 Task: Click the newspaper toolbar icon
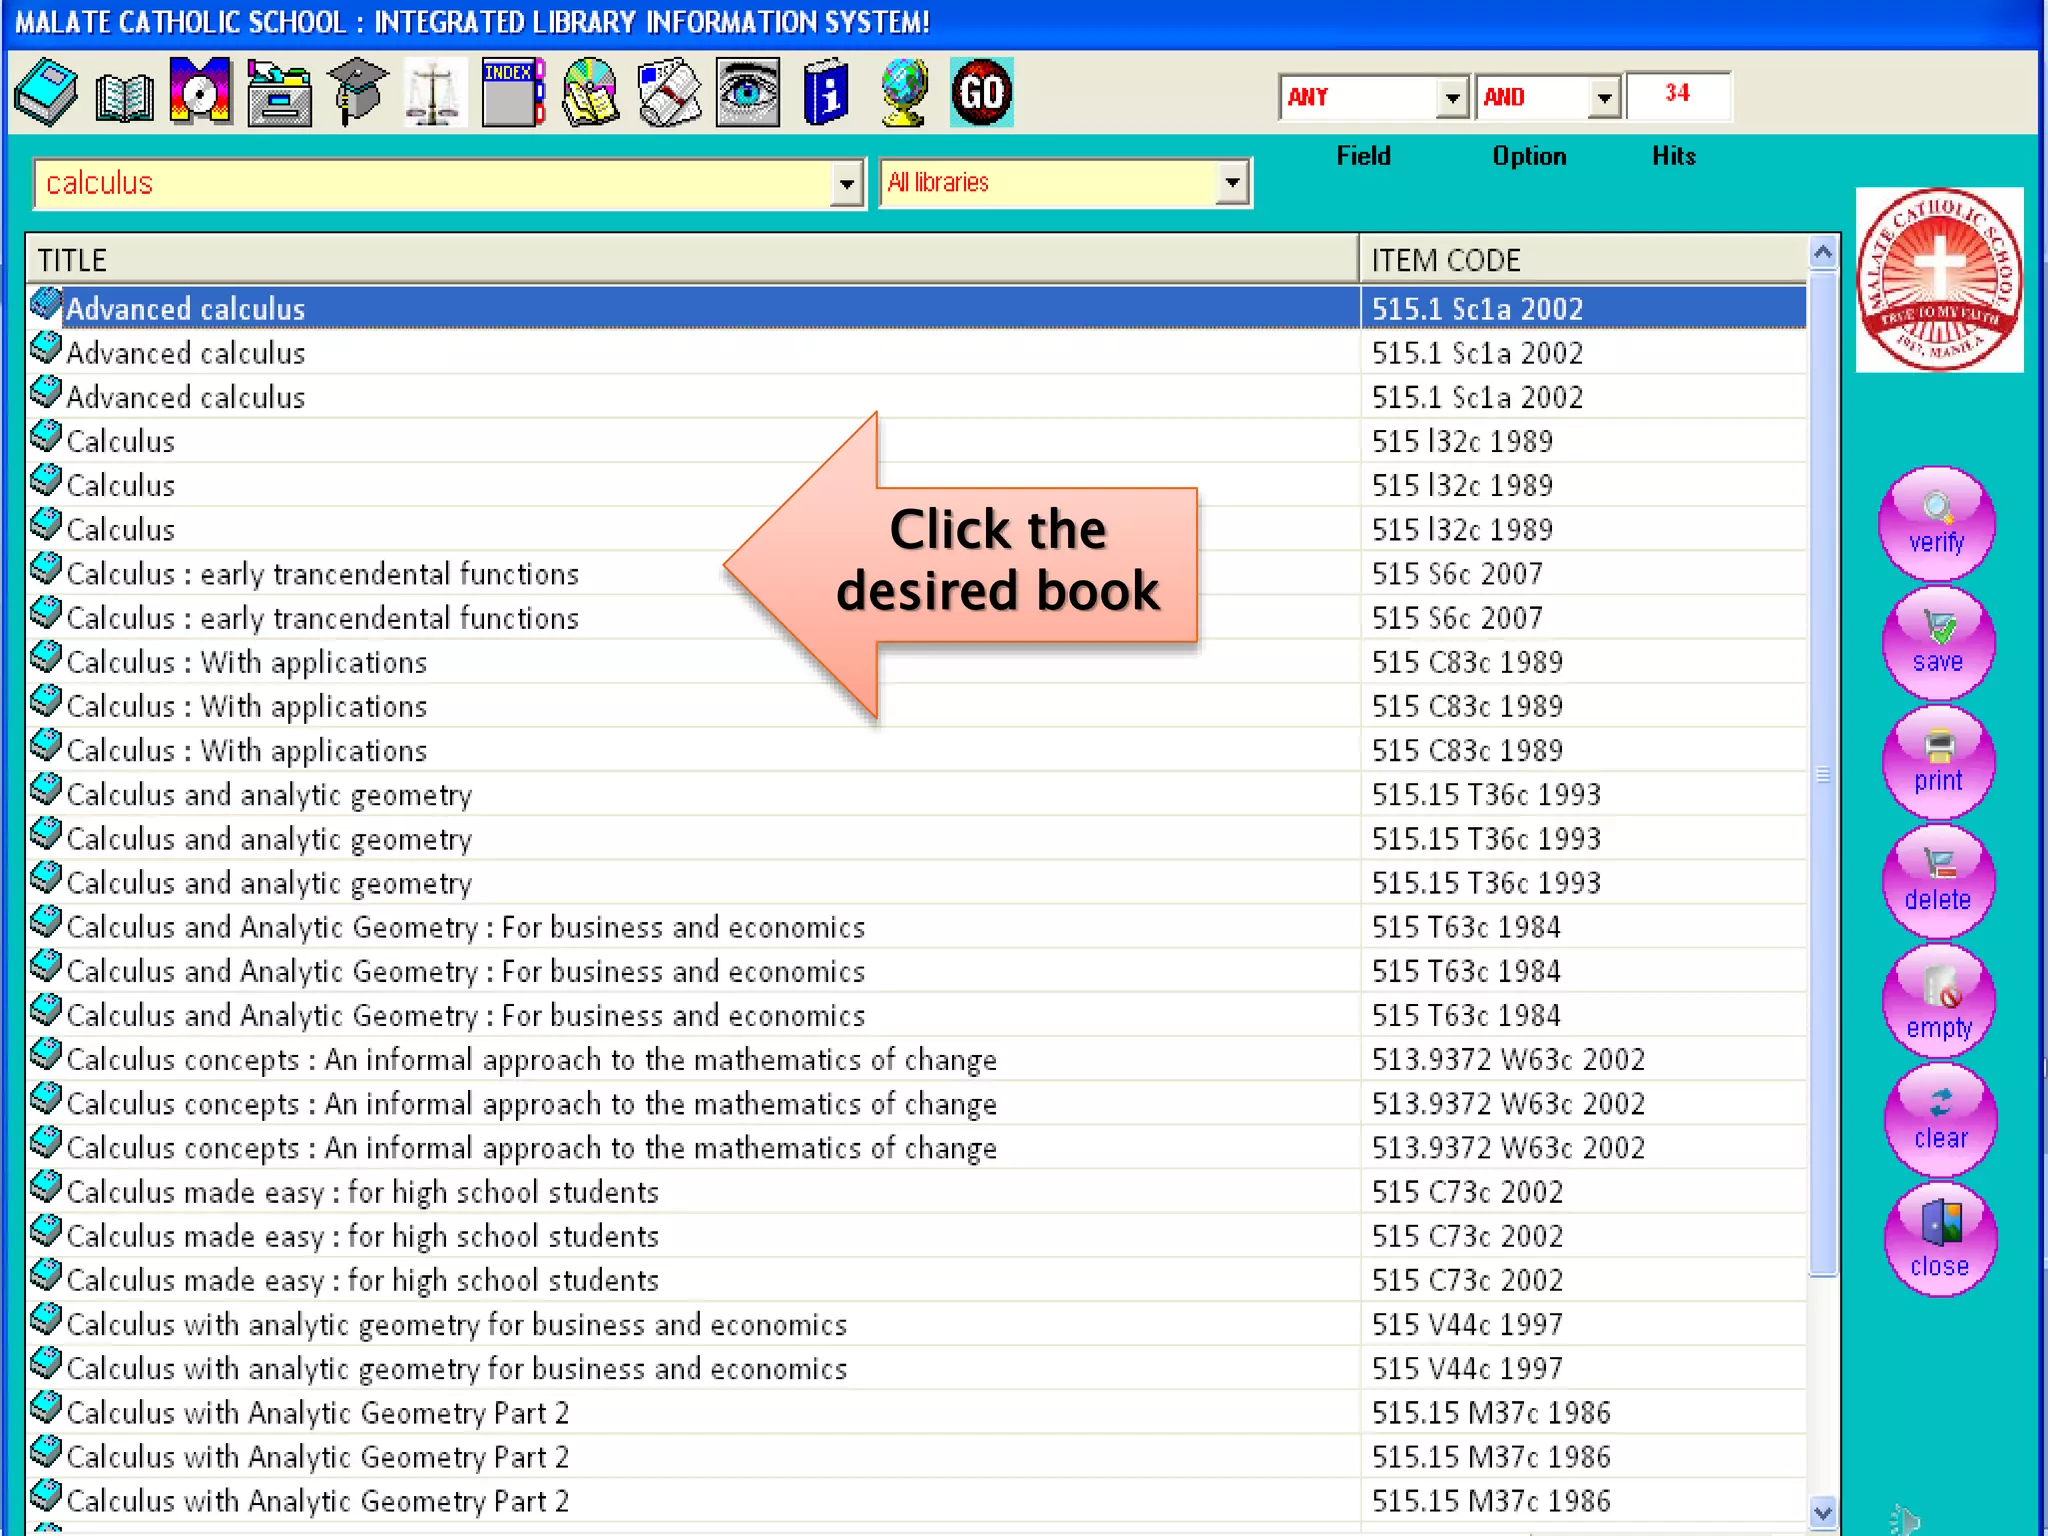(669, 93)
